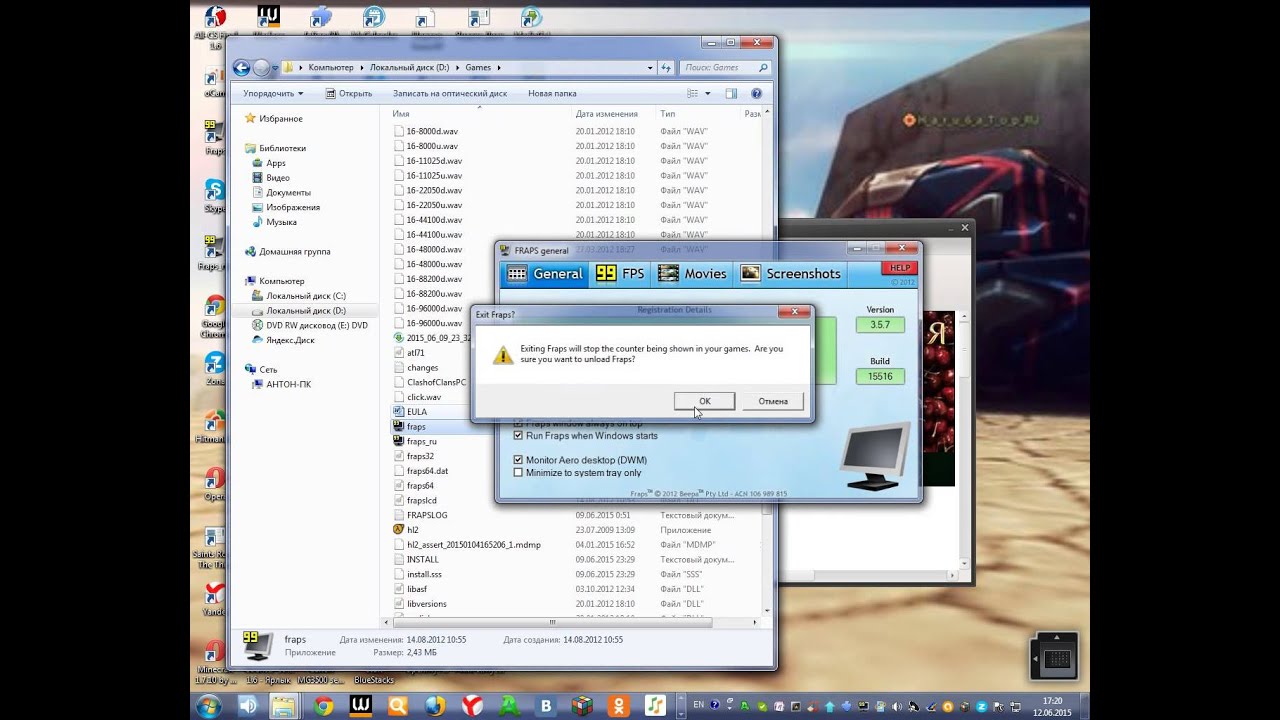Click EN language indicator in tray
Viewport: 1280px width, 720px height.
click(x=698, y=706)
